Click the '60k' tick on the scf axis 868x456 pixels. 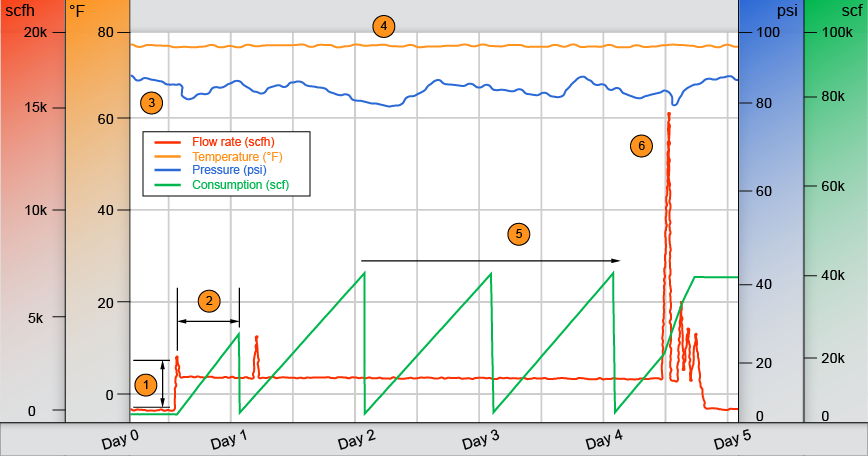coord(833,186)
